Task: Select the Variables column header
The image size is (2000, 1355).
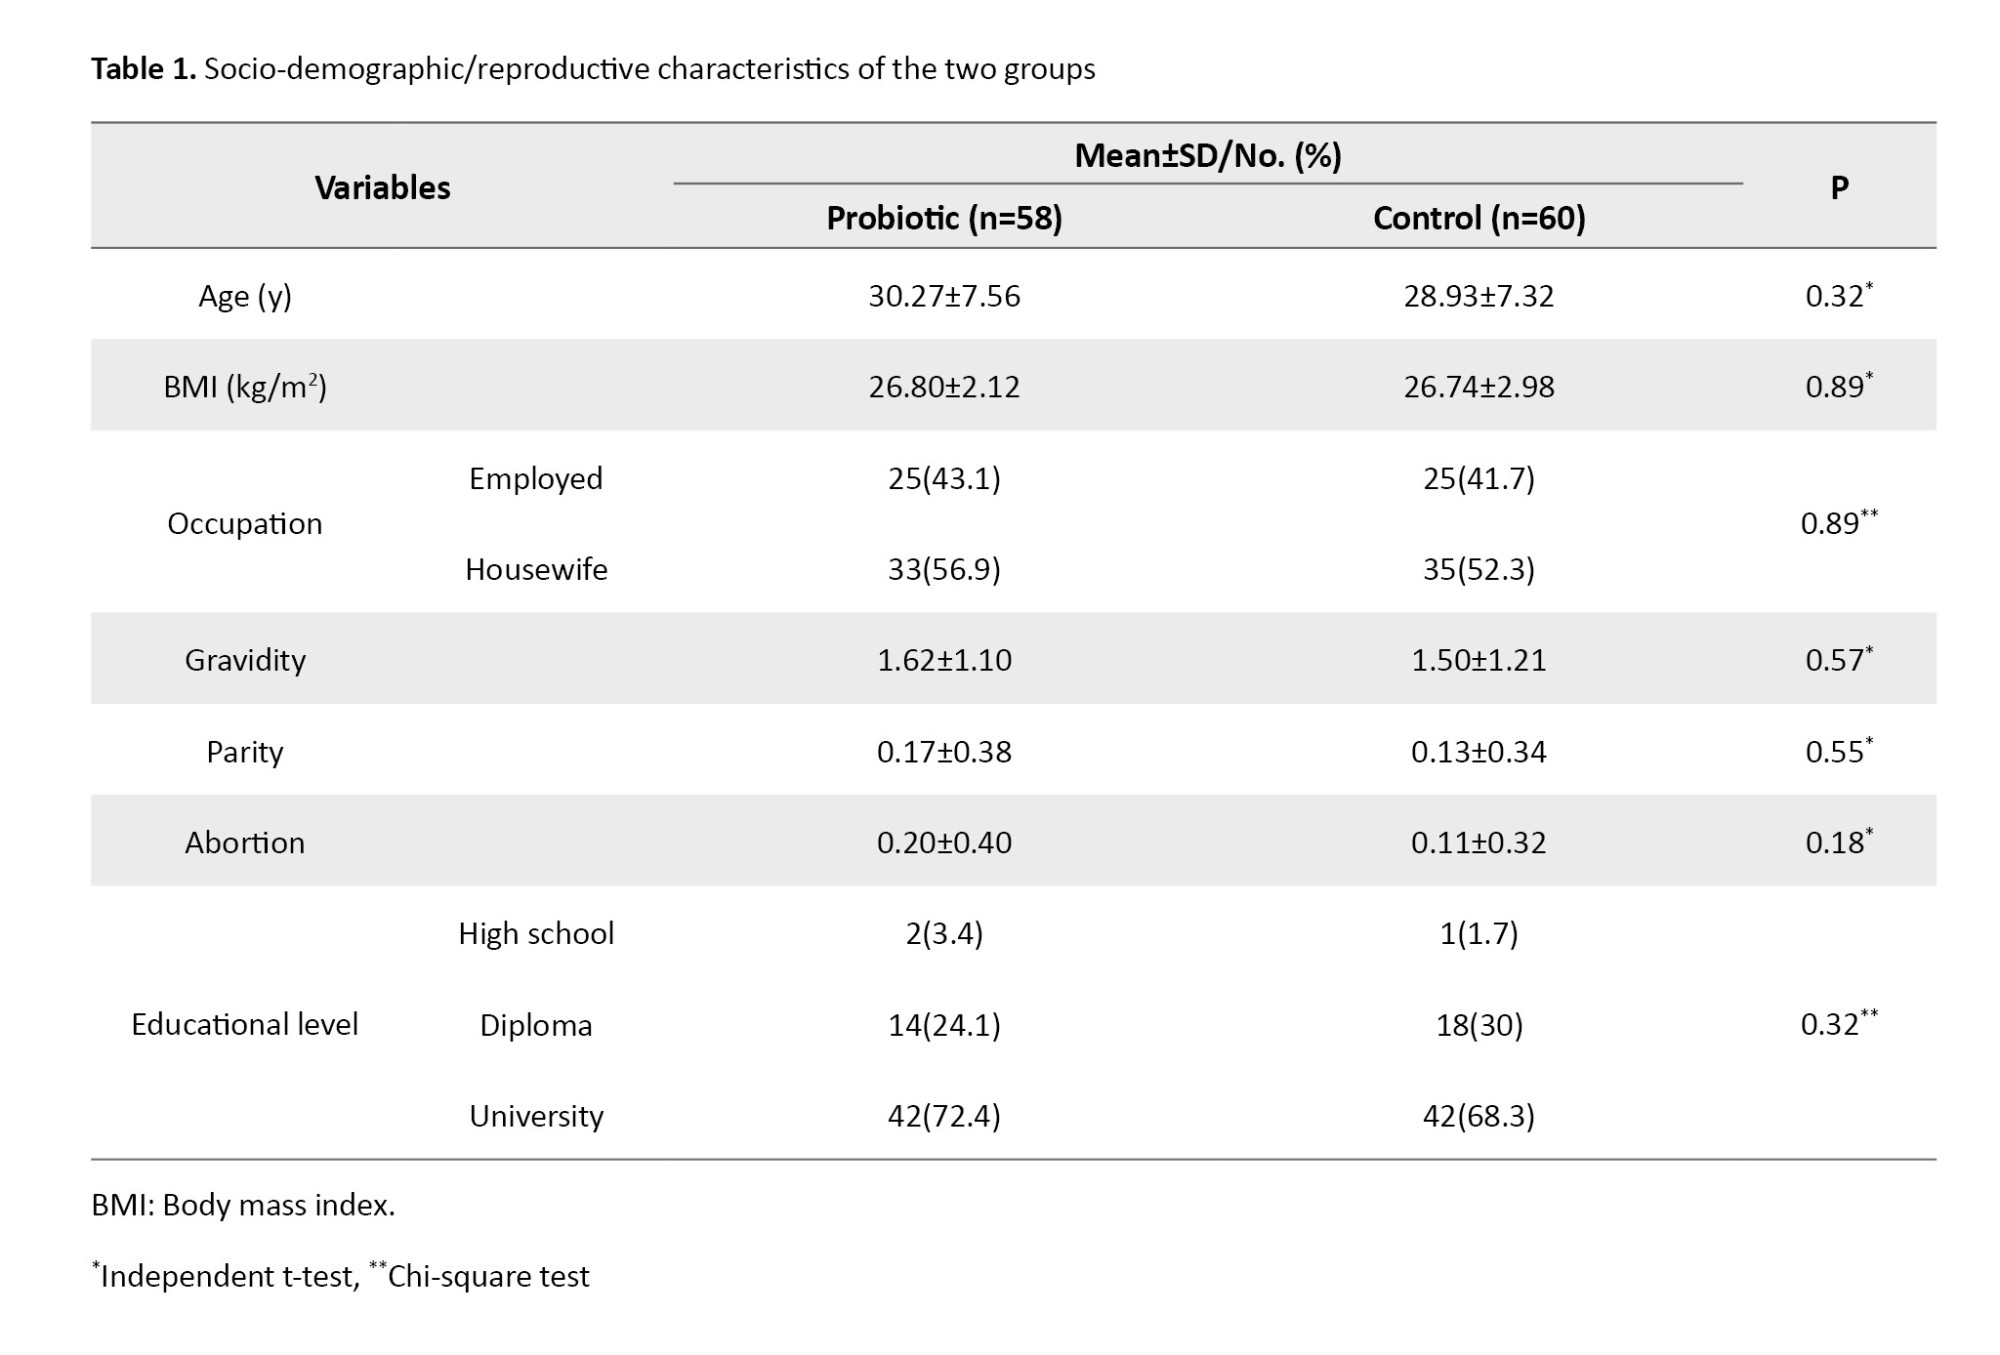Action: pyautogui.click(x=382, y=187)
